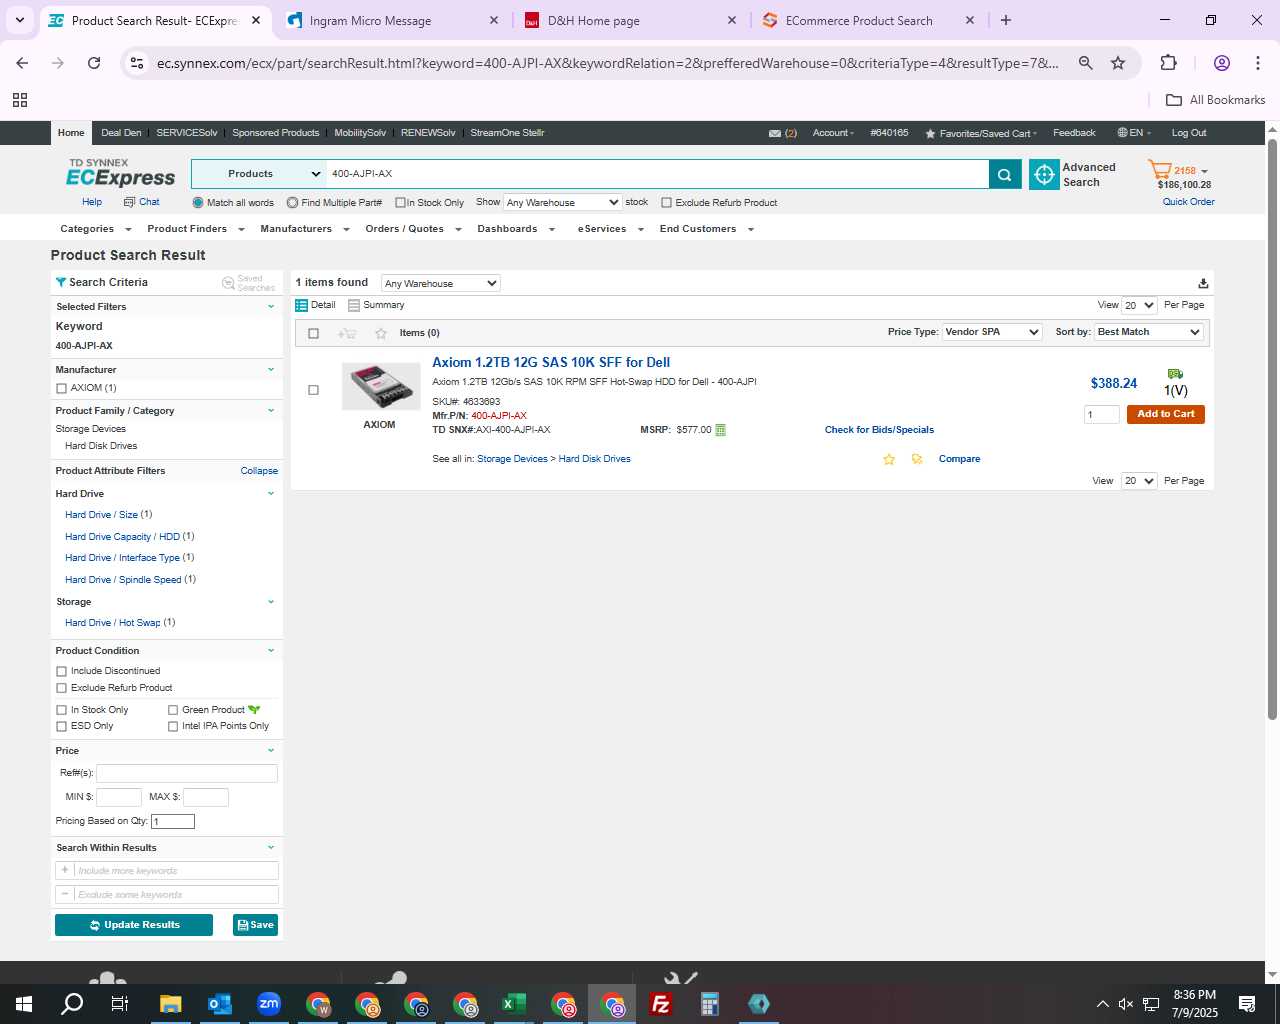This screenshot has width=1280, height=1024.
Task: Open Sort by Best Match dropdown
Action: click(1148, 332)
